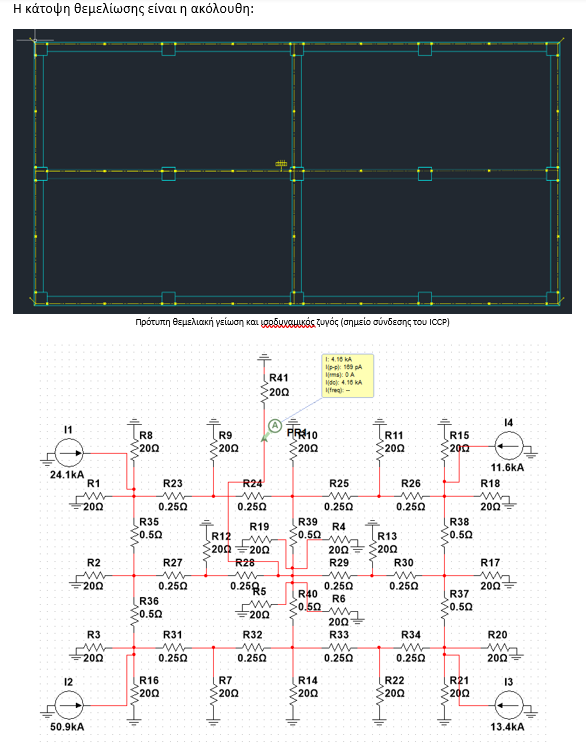Click the yellow probe current readout box
Viewport: 586px width, 749px height.
[x=348, y=375]
